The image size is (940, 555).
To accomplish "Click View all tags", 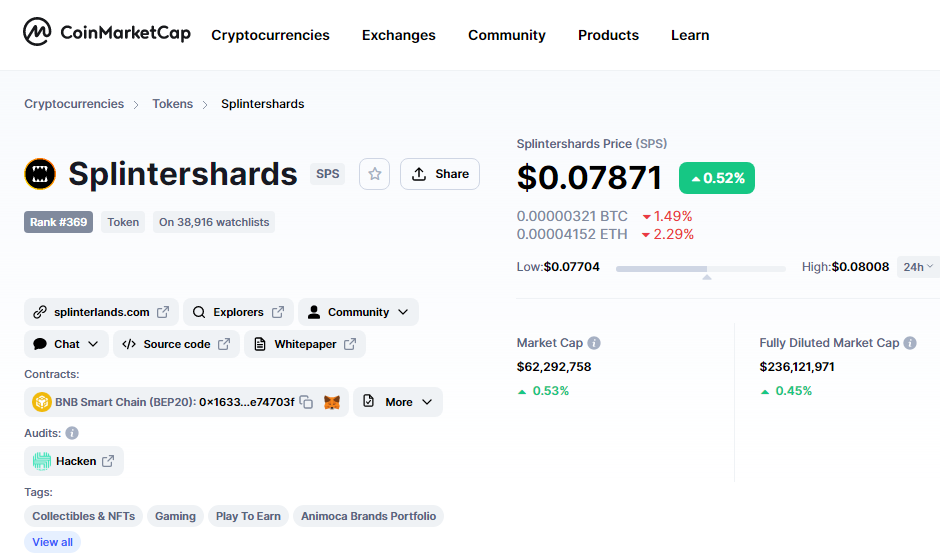I will pos(52,542).
